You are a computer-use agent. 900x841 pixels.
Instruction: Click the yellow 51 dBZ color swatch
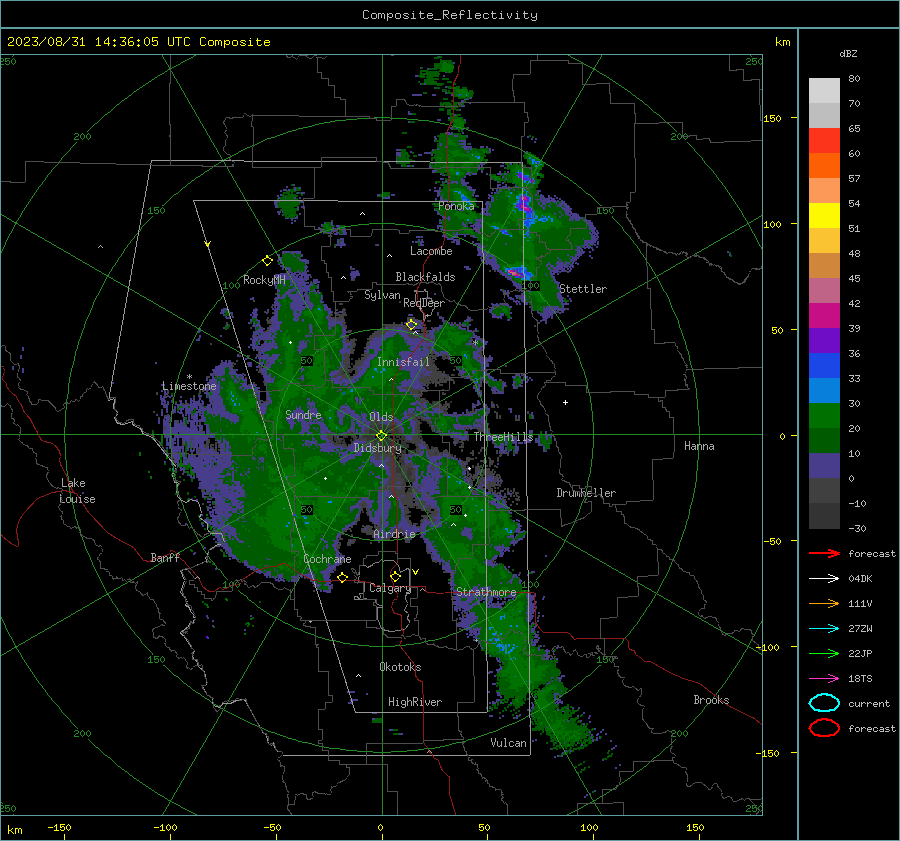(x=824, y=215)
